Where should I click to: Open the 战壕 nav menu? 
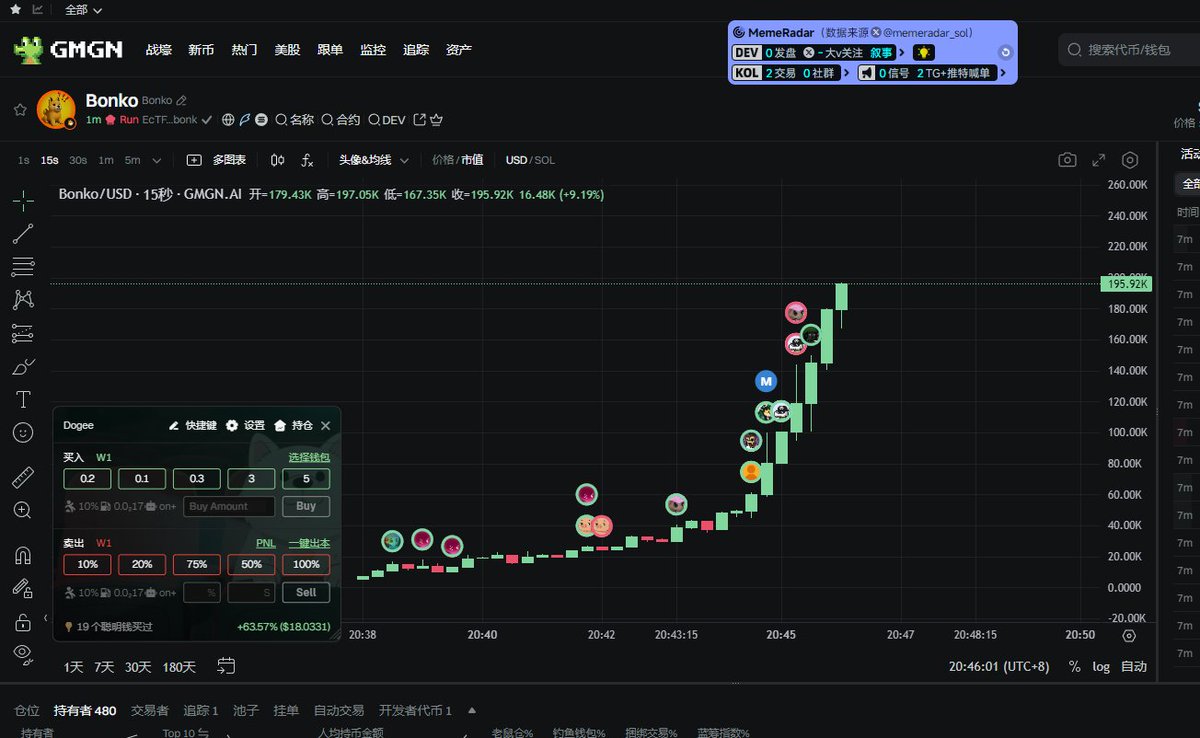pos(159,49)
